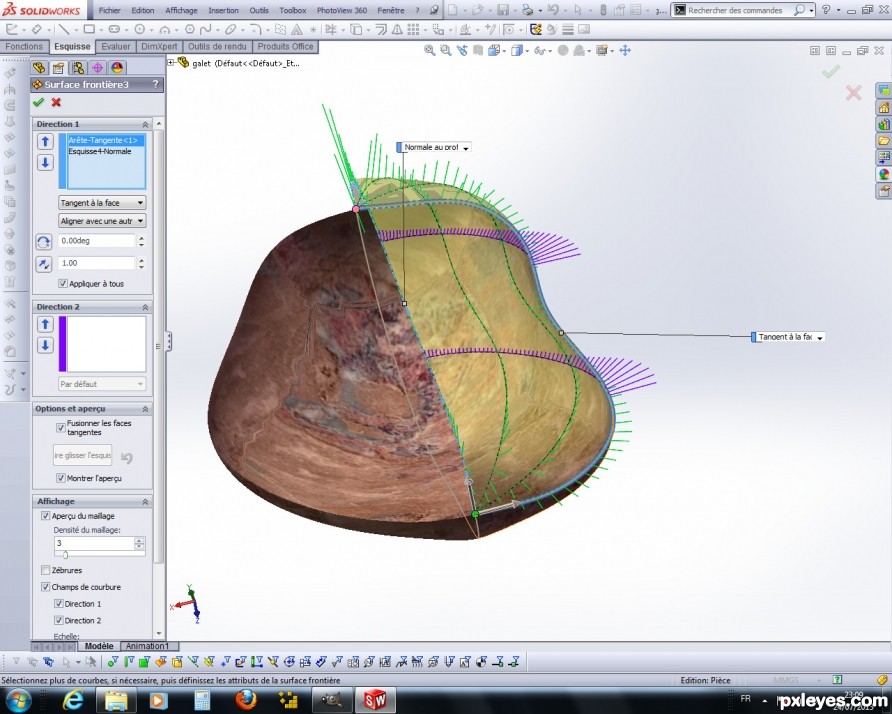
Task: Select the Circle sketch tool
Action: (x=139, y=29)
